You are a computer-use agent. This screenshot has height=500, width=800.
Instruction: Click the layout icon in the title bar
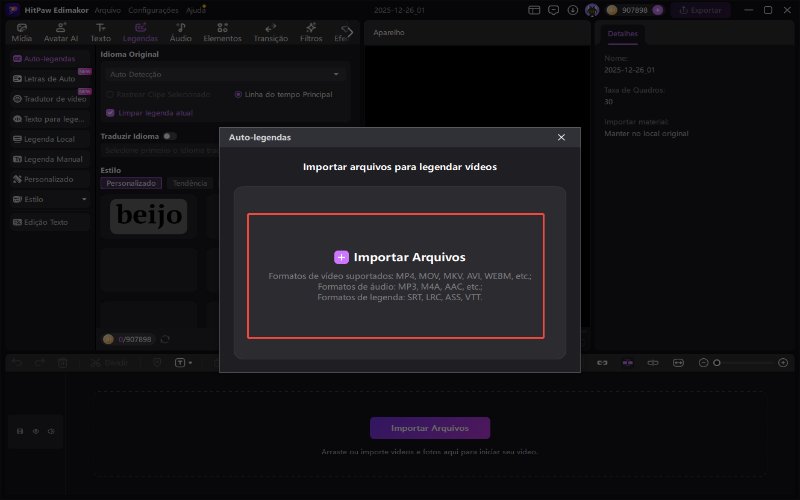coord(534,10)
